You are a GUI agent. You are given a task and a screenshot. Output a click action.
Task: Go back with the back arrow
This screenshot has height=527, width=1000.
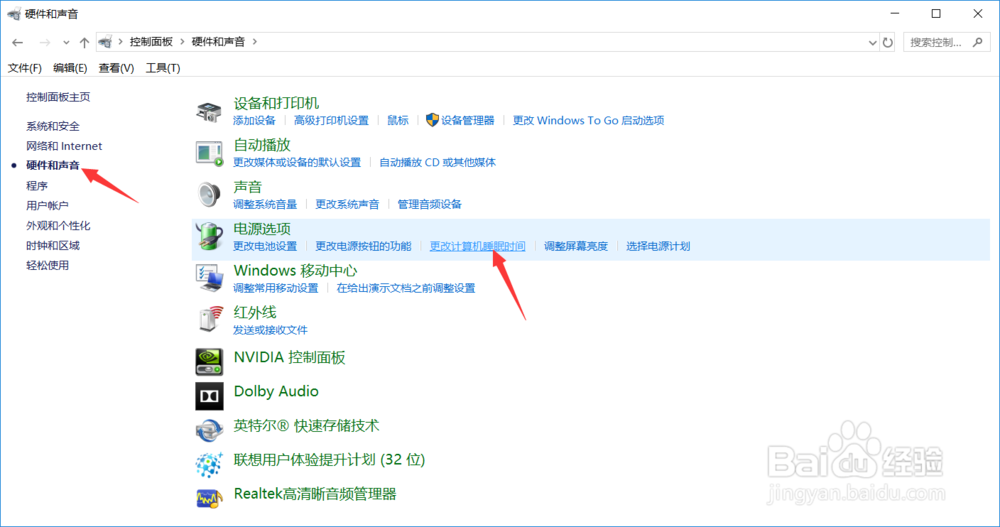click(x=18, y=42)
